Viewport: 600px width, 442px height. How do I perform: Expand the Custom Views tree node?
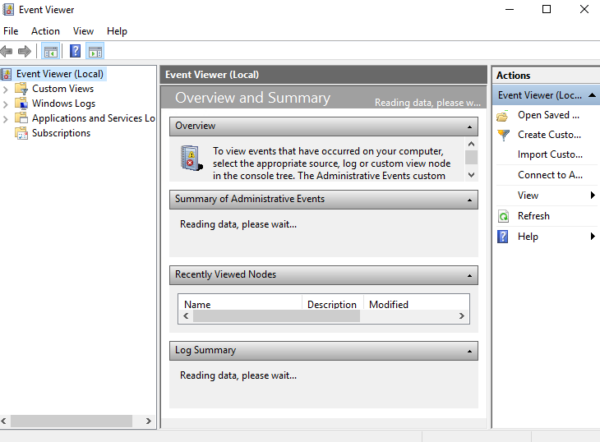tap(6, 89)
